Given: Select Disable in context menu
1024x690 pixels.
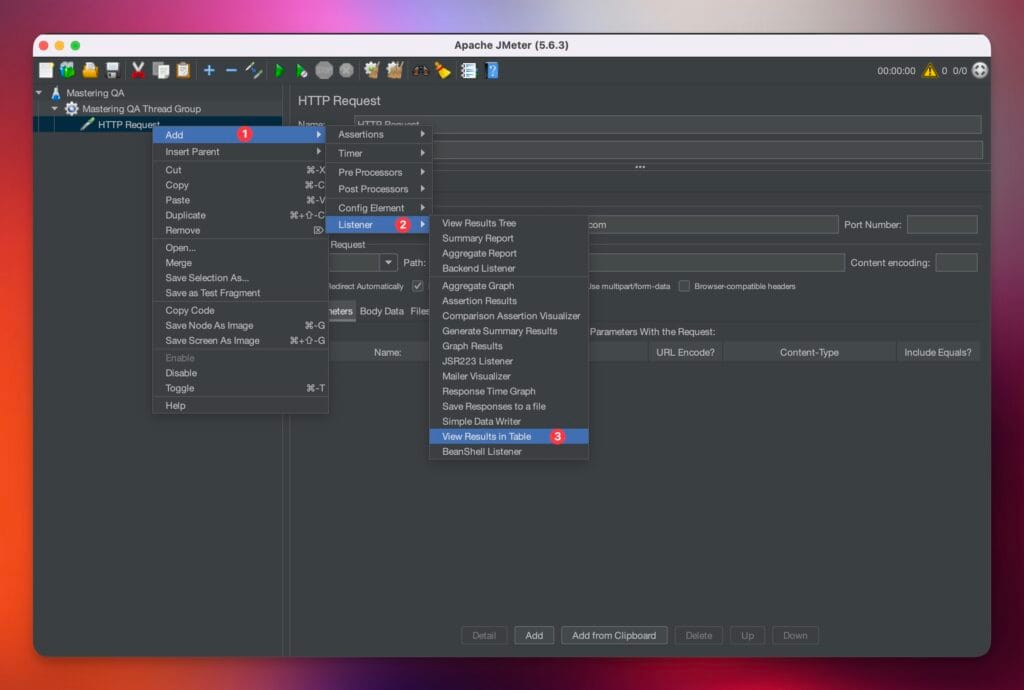Looking at the screenshot, I should 240,373.
